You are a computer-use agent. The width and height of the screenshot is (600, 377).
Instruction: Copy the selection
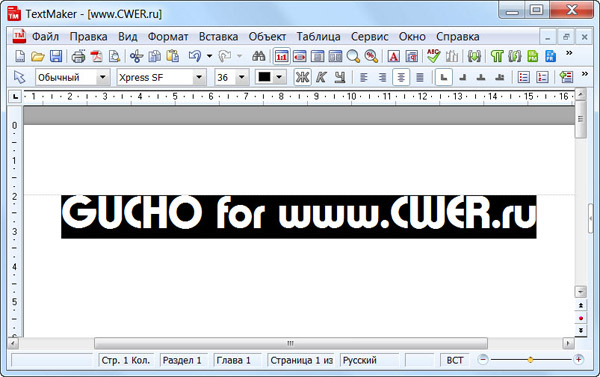point(155,56)
